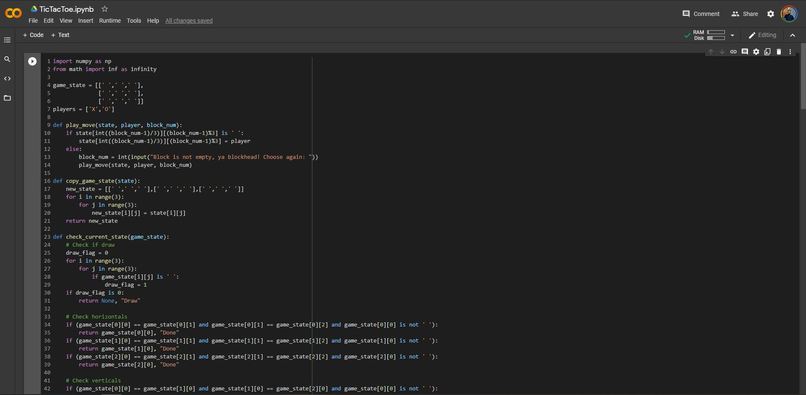This screenshot has height=395, width=806.
Task: Open the Insert menu
Action: [86, 21]
